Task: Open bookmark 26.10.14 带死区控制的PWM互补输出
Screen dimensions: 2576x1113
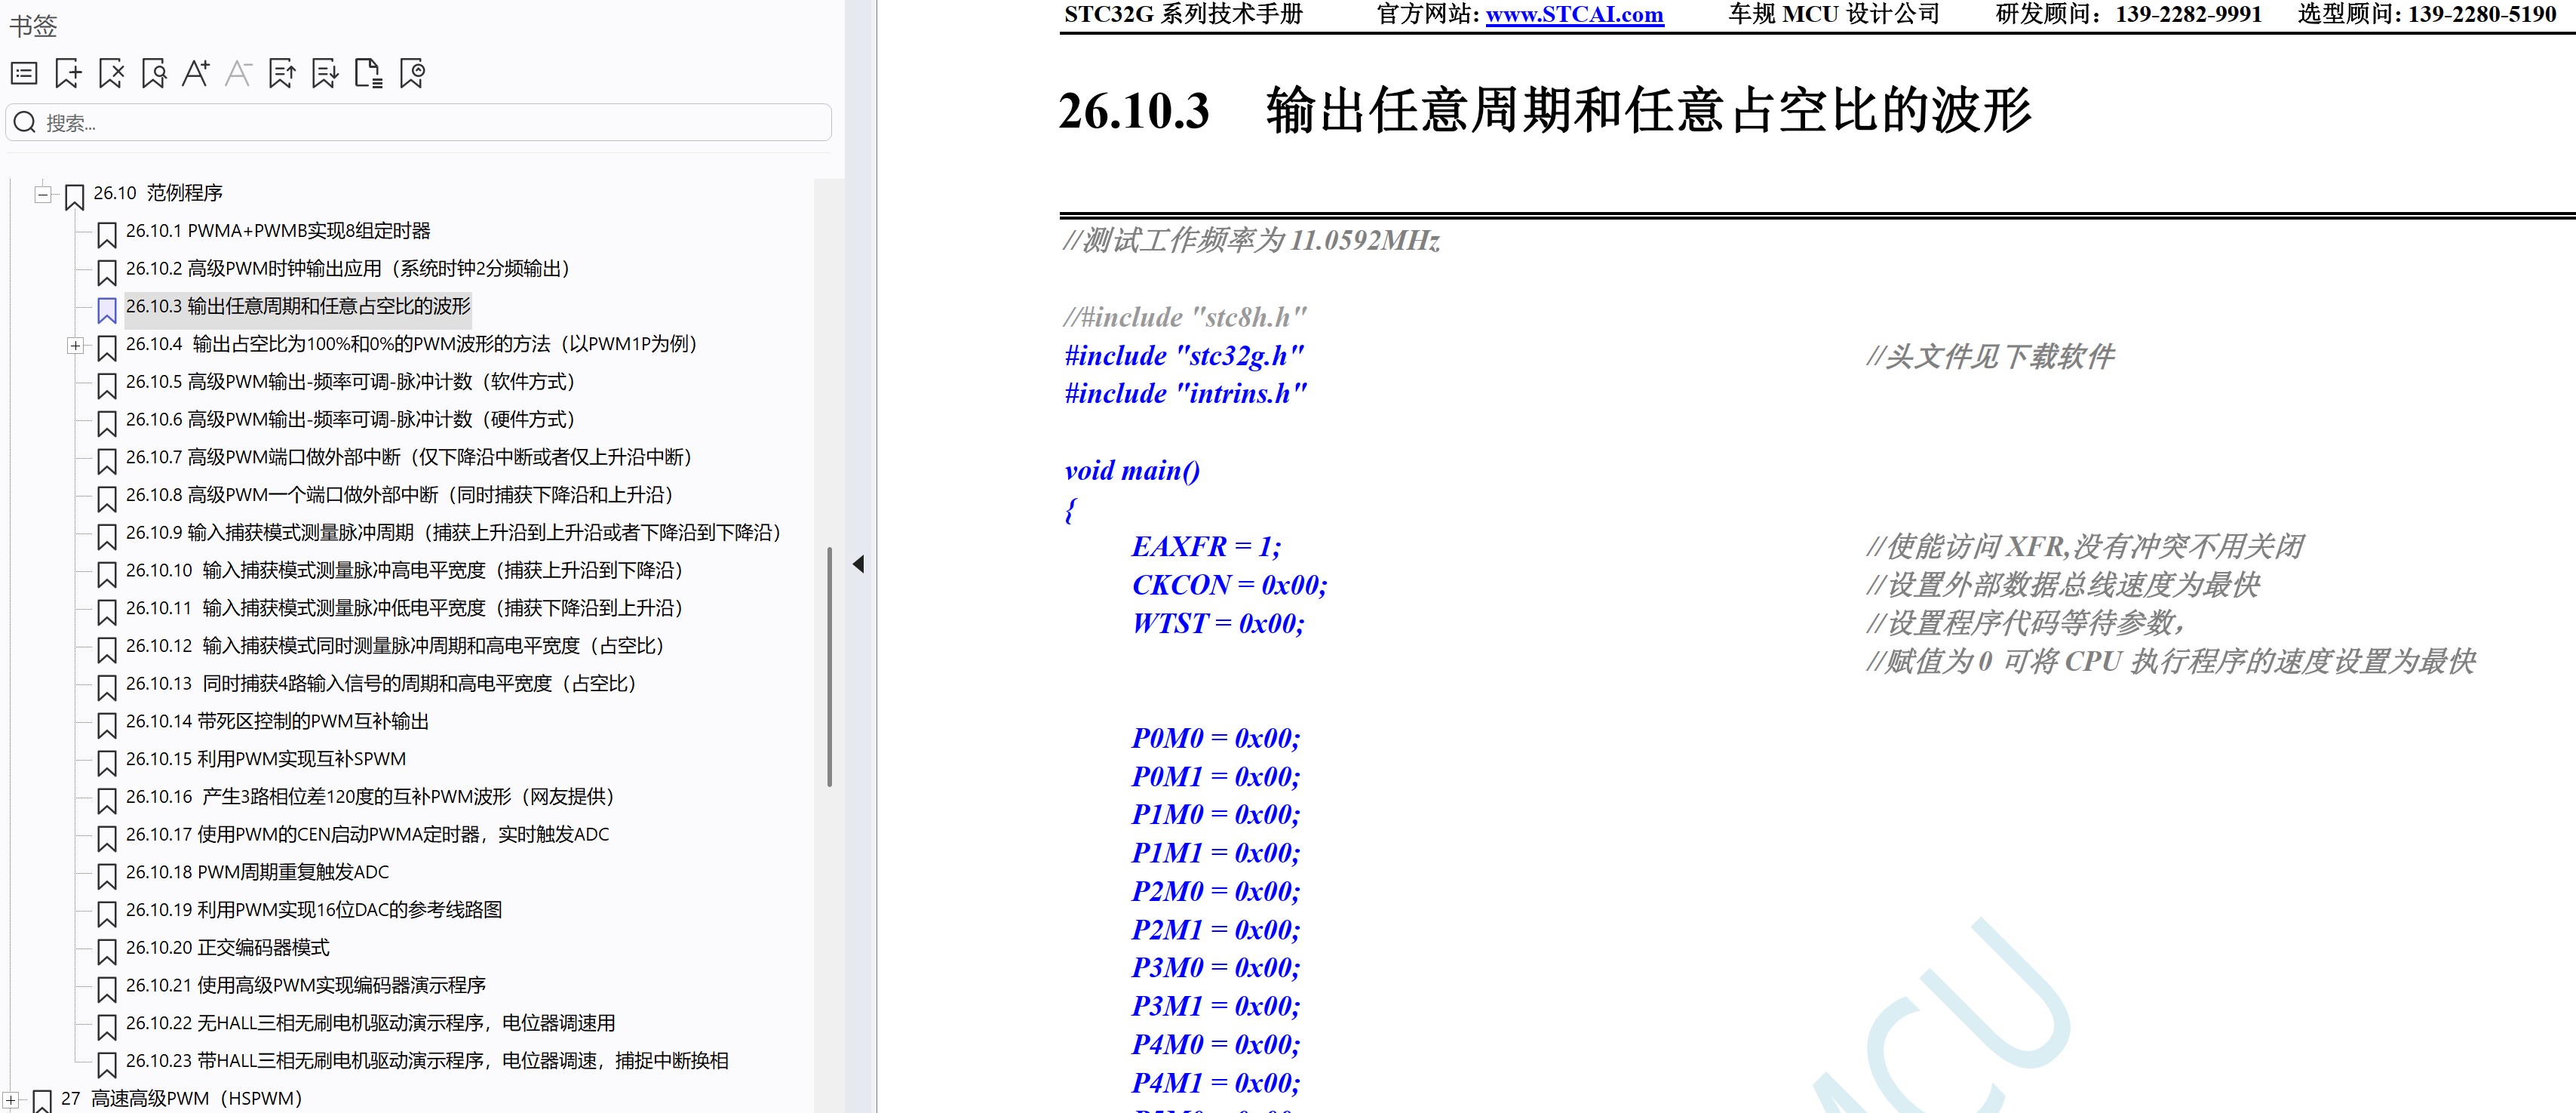Action: tap(277, 721)
